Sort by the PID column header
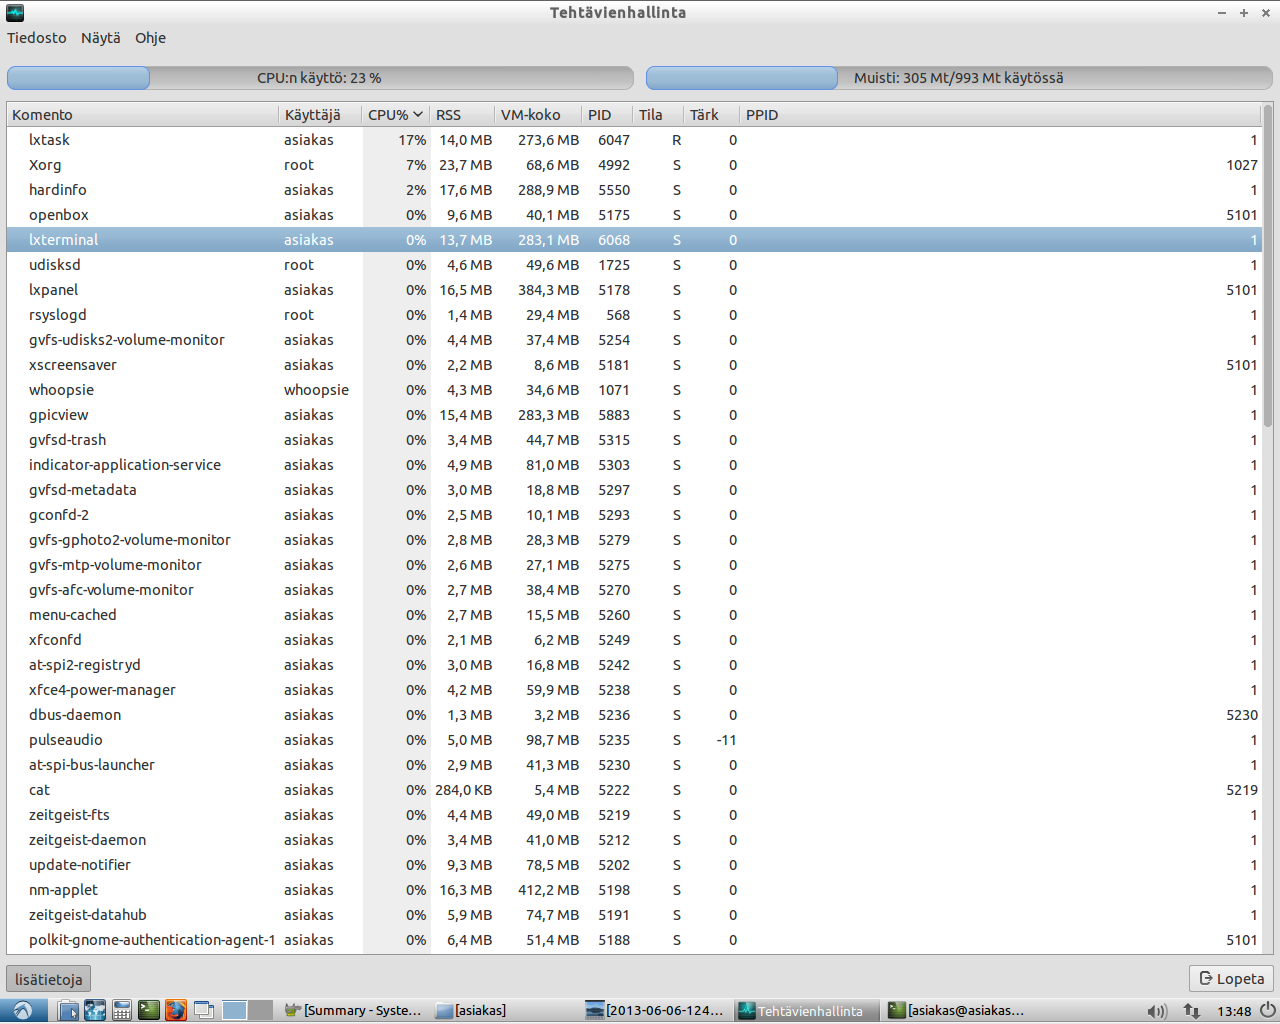Viewport: 1280px width, 1024px height. pos(607,115)
